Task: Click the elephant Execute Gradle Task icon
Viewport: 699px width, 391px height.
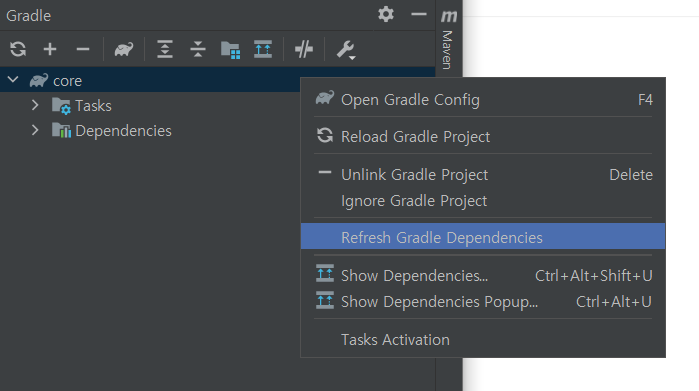Action: pyautogui.click(x=123, y=49)
